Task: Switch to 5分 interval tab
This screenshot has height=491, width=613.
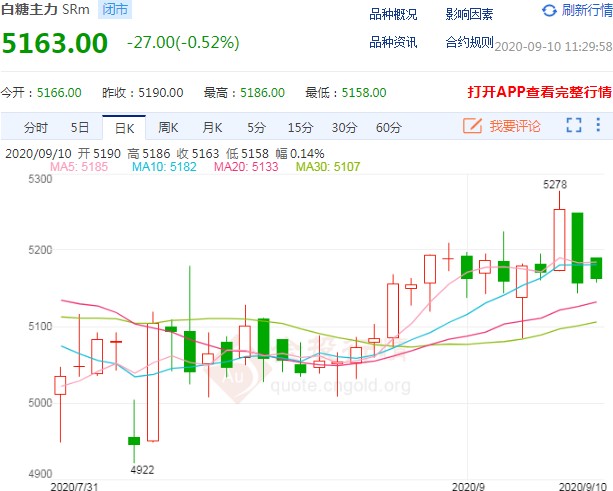Action: (x=257, y=127)
